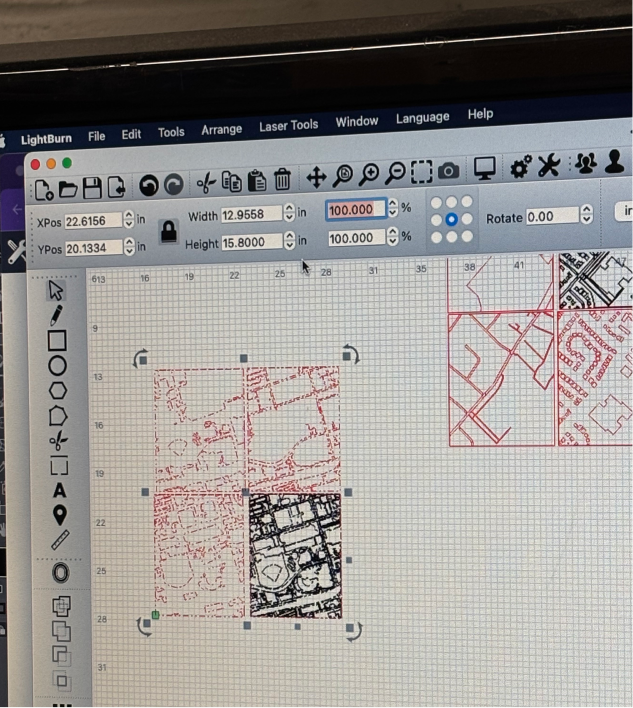Open the Help menu
633x708 pixels.
[x=480, y=114]
